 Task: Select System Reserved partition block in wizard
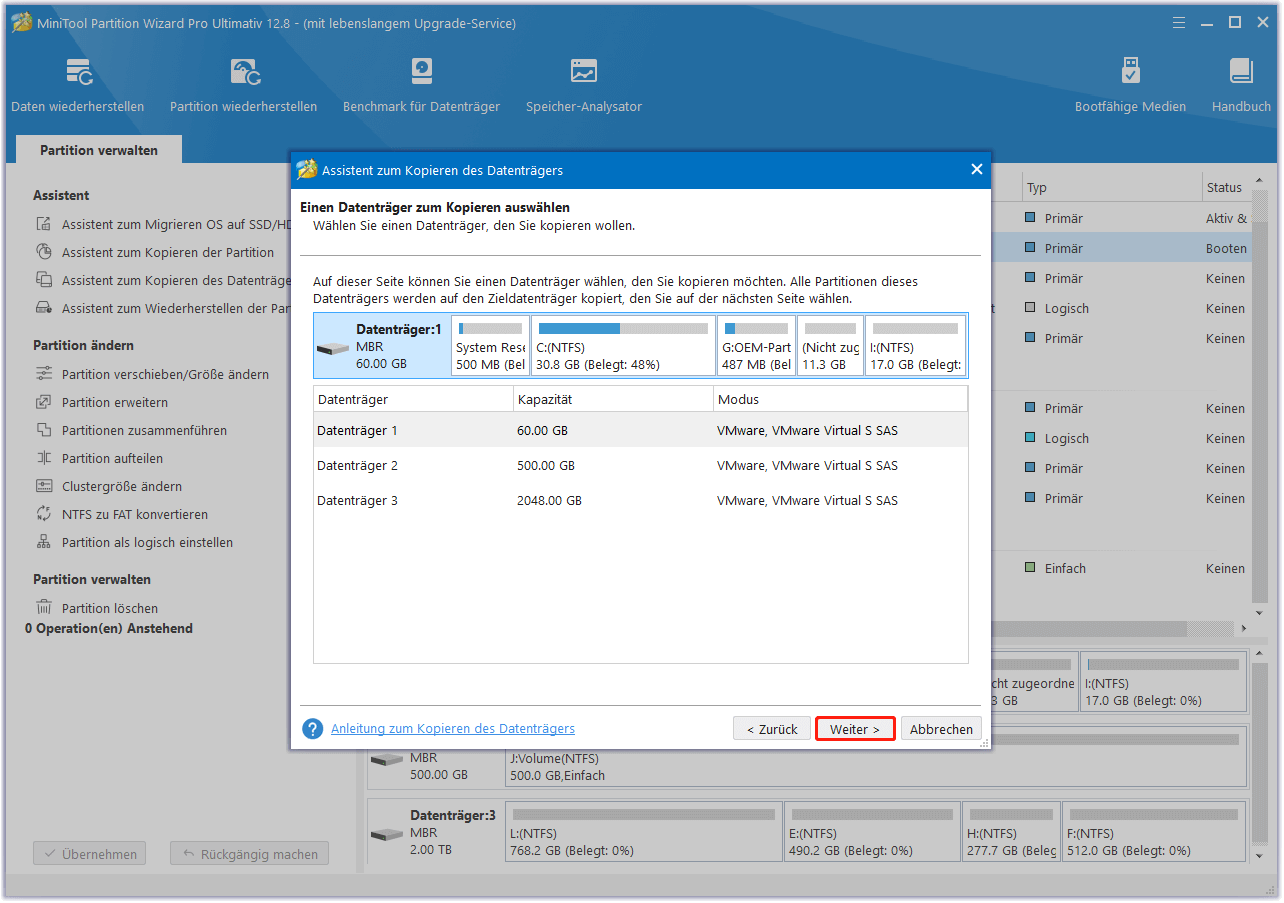pos(490,346)
